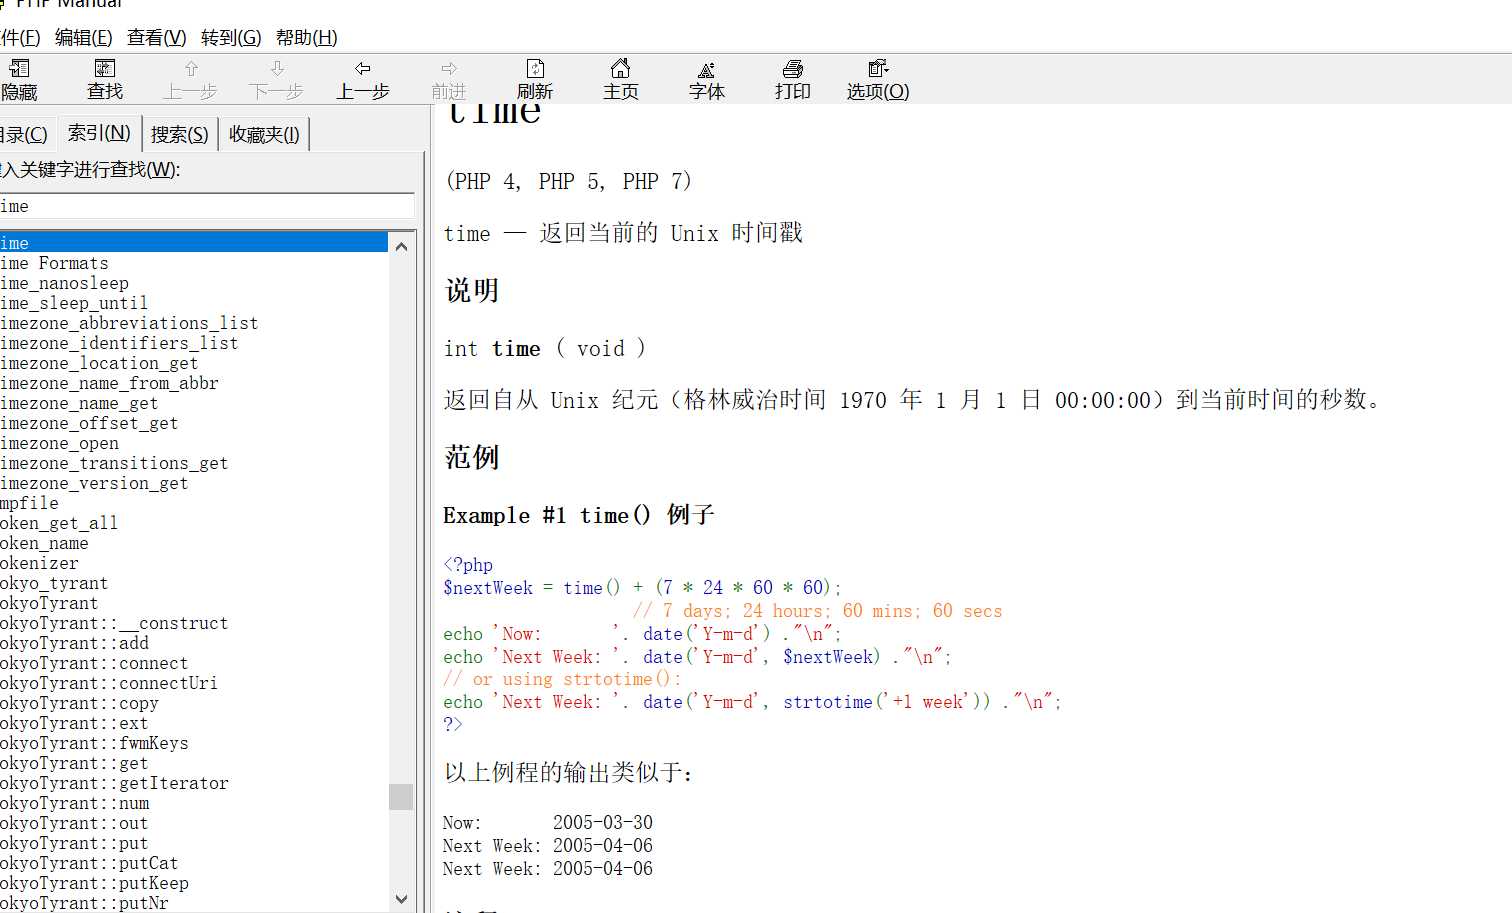Print the topic with 打印 icon
Screen dimensions: 1512x913
[793, 79]
